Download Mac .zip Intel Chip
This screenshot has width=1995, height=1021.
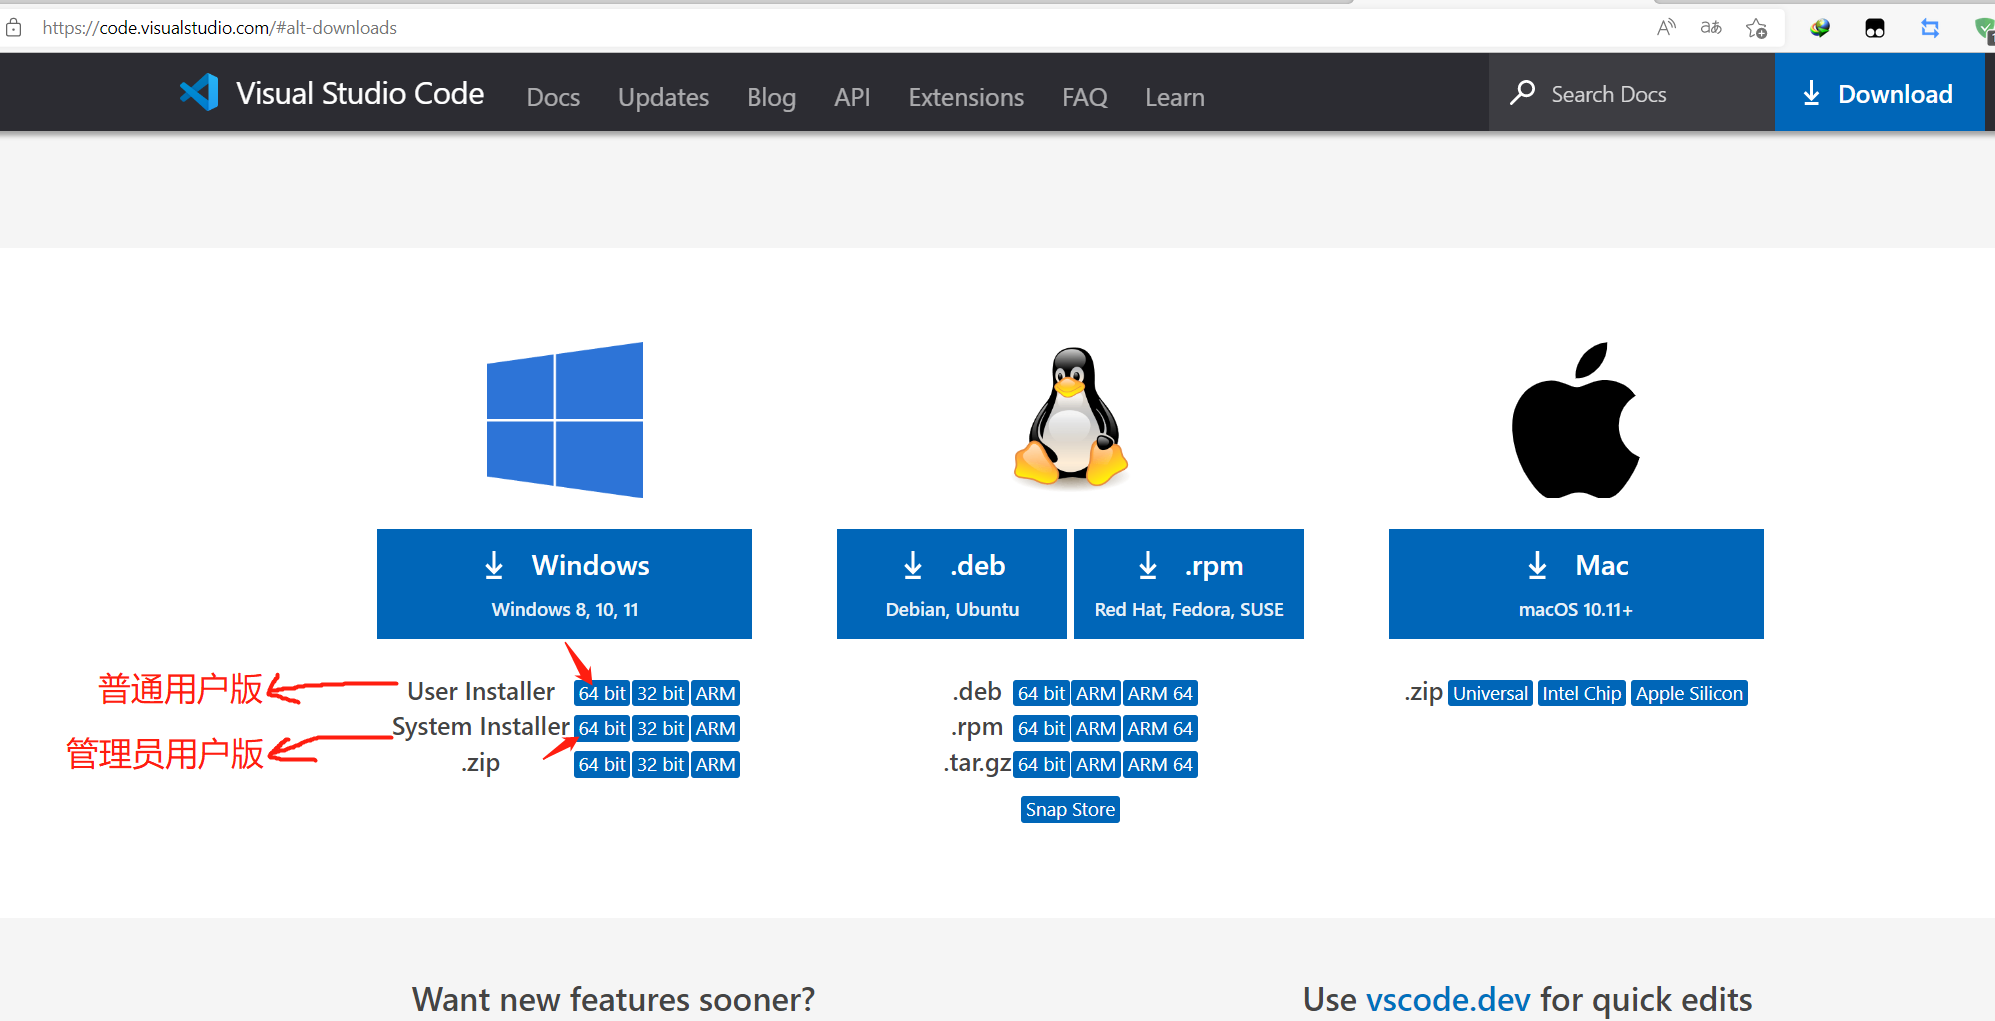(1581, 693)
